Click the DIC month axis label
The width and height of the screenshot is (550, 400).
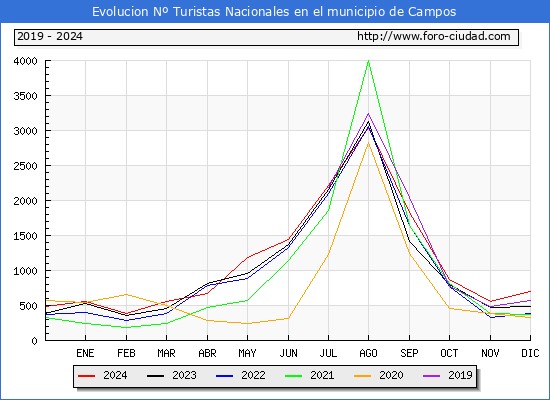[530, 353]
